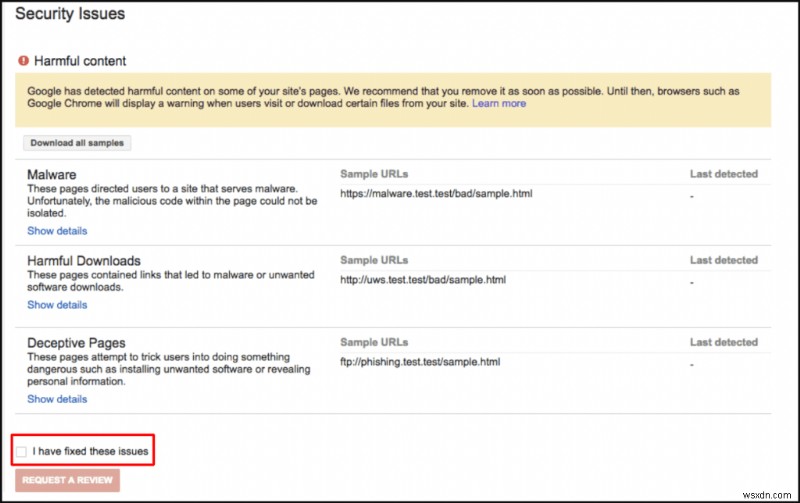Select the Harmful Downloads section heading
Screen dimensions: 800x503
(x=84, y=261)
